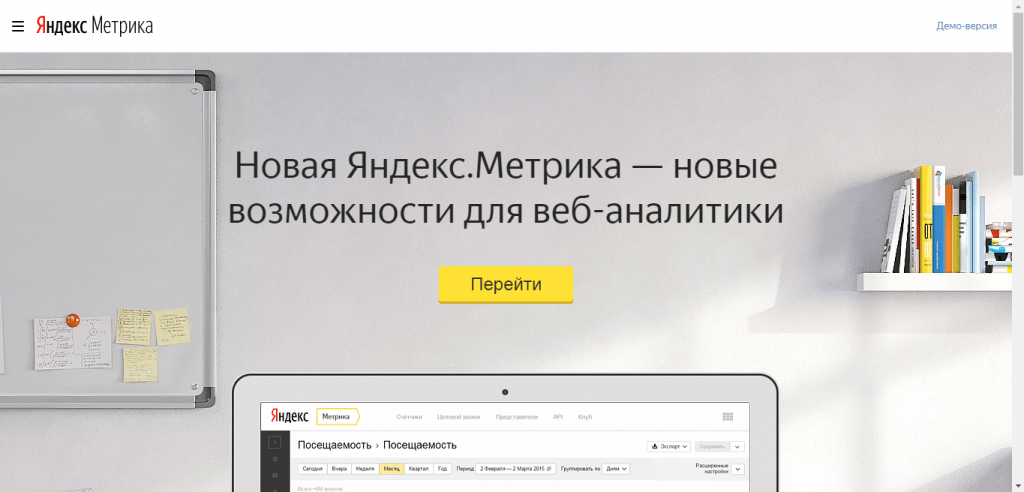The width and height of the screenshot is (1024, 492).
Task: Click Клуб in the laptop preview
Action: pos(585,417)
